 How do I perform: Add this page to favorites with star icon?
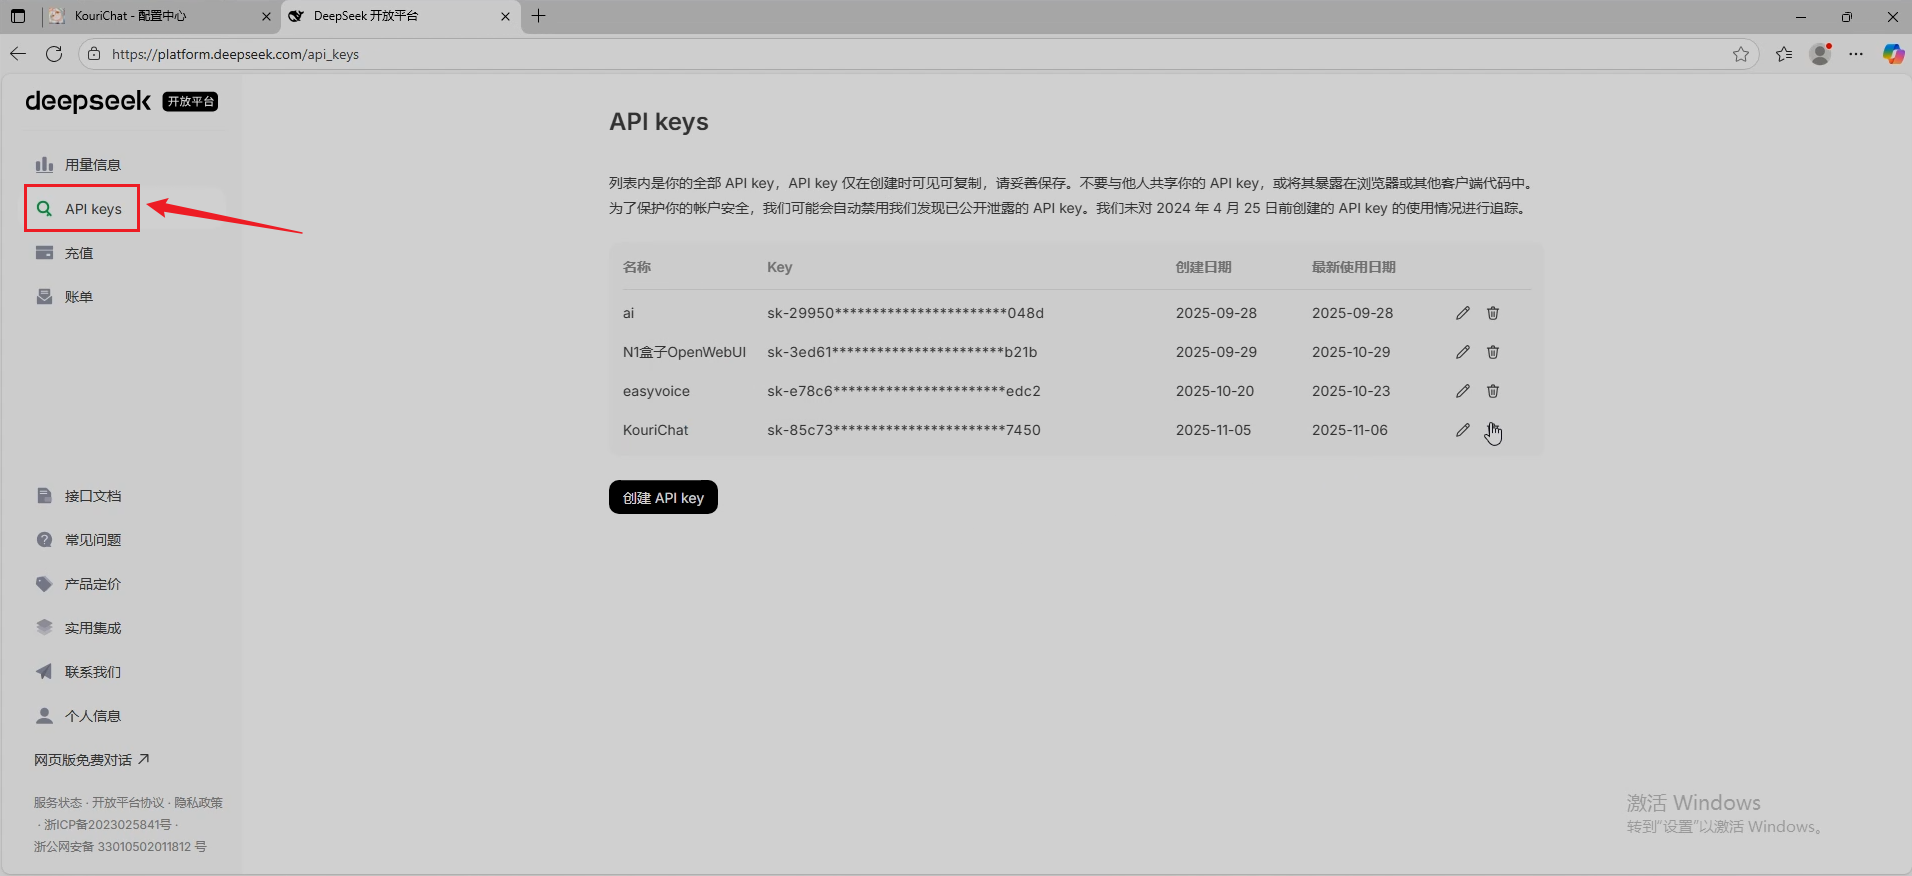pyautogui.click(x=1740, y=54)
